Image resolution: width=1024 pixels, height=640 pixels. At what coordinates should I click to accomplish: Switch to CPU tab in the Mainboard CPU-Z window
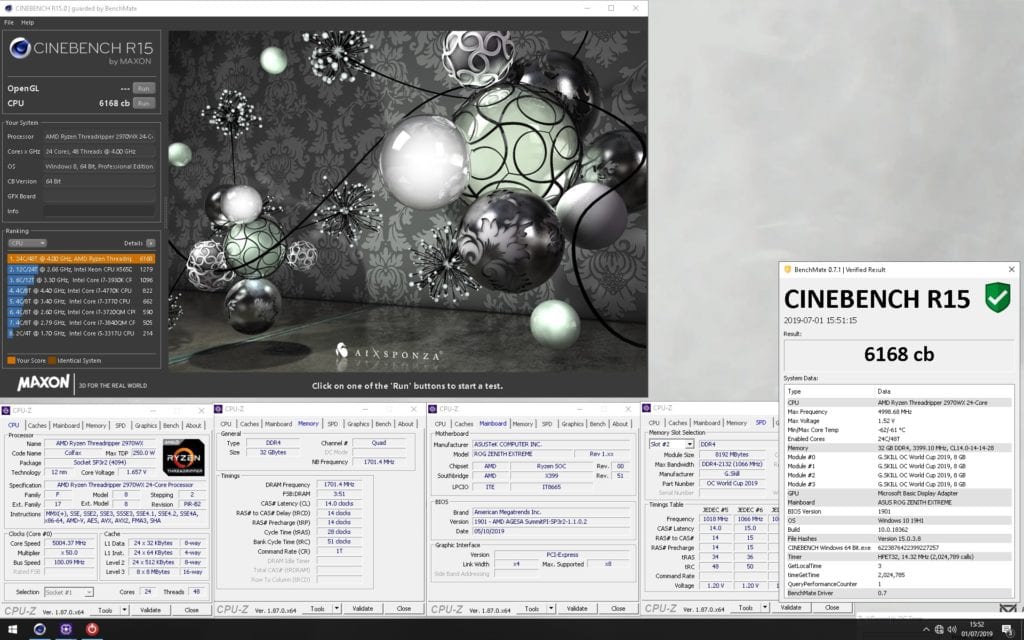coord(440,424)
